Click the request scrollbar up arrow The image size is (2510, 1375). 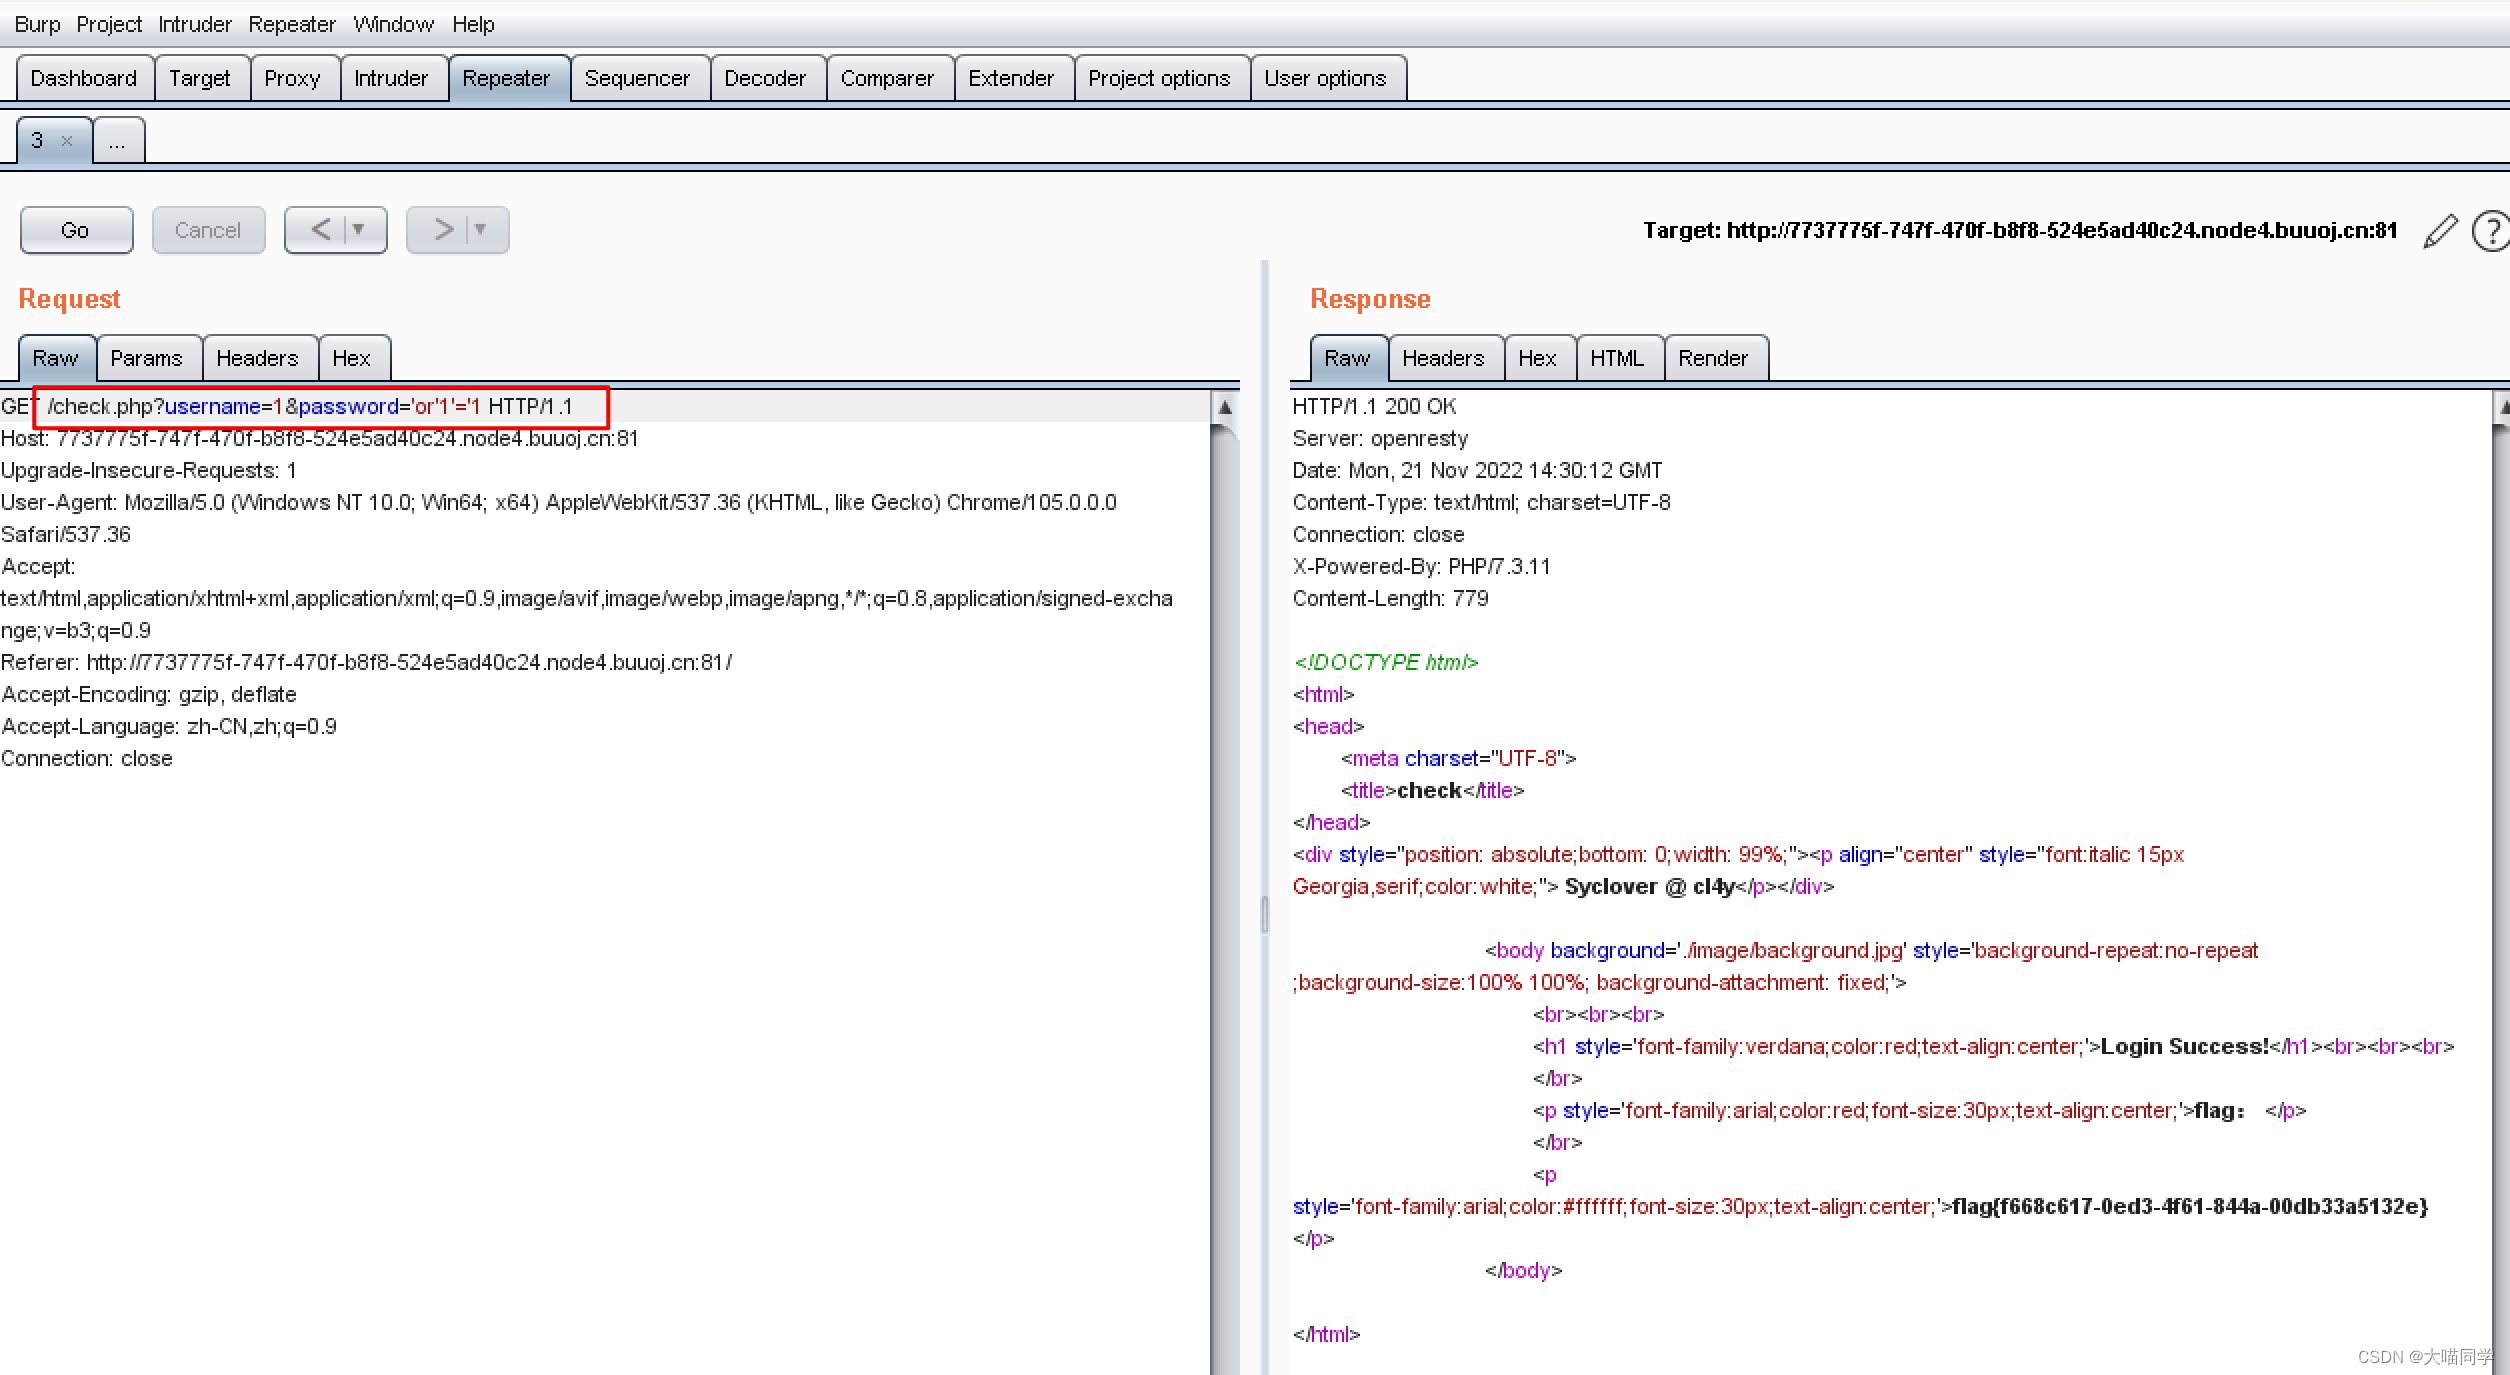pos(1225,407)
